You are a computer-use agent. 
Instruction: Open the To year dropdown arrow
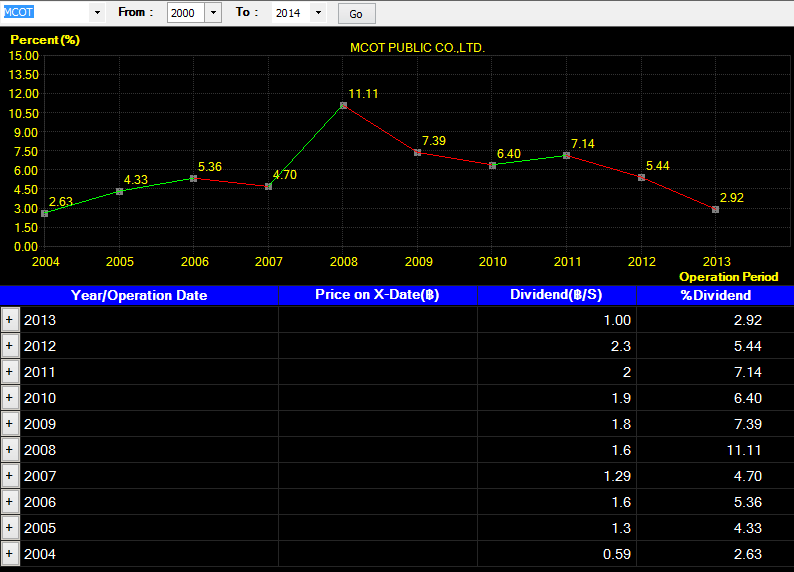pos(318,13)
